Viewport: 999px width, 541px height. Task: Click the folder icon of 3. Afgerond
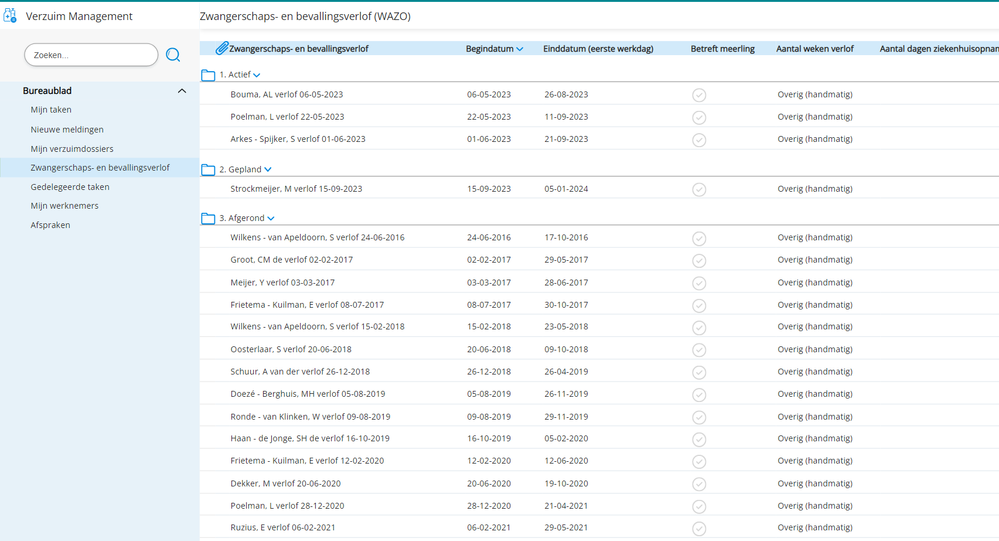click(208, 219)
